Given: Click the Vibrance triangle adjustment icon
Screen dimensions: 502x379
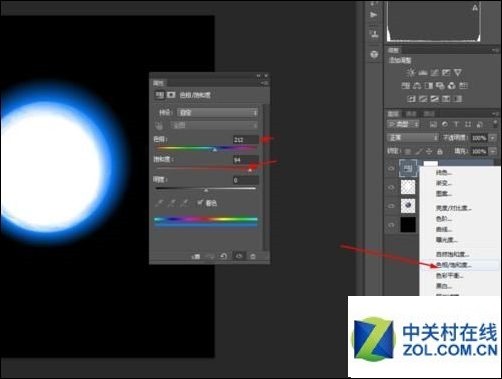Looking at the screenshot, I should click(x=458, y=72).
